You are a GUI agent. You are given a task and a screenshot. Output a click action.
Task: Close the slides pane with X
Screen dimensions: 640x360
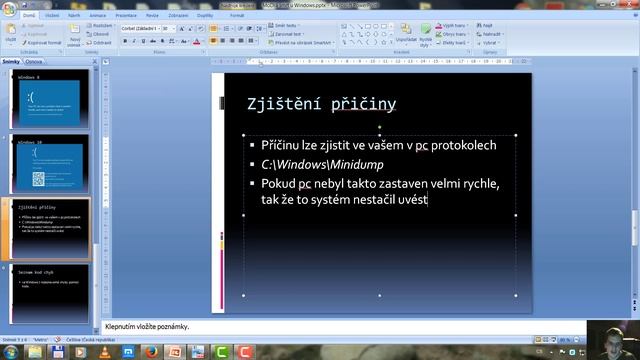(95, 61)
